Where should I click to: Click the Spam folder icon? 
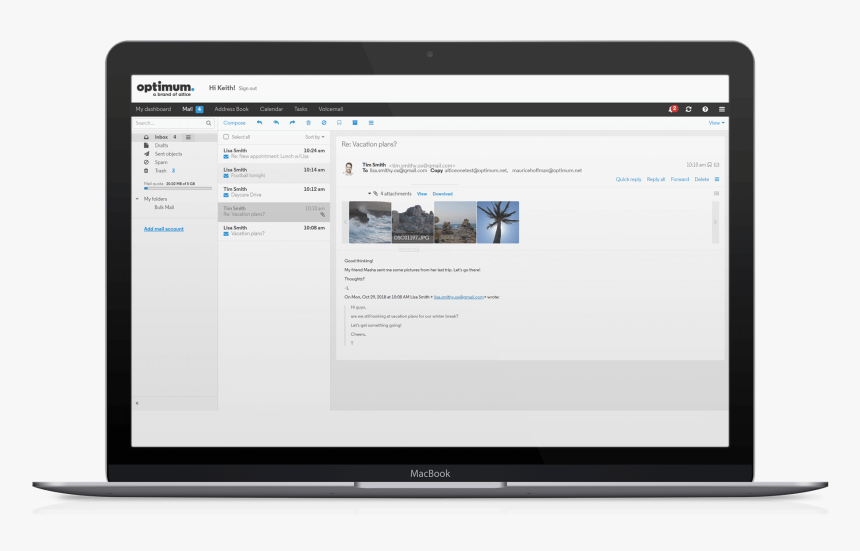click(146, 162)
